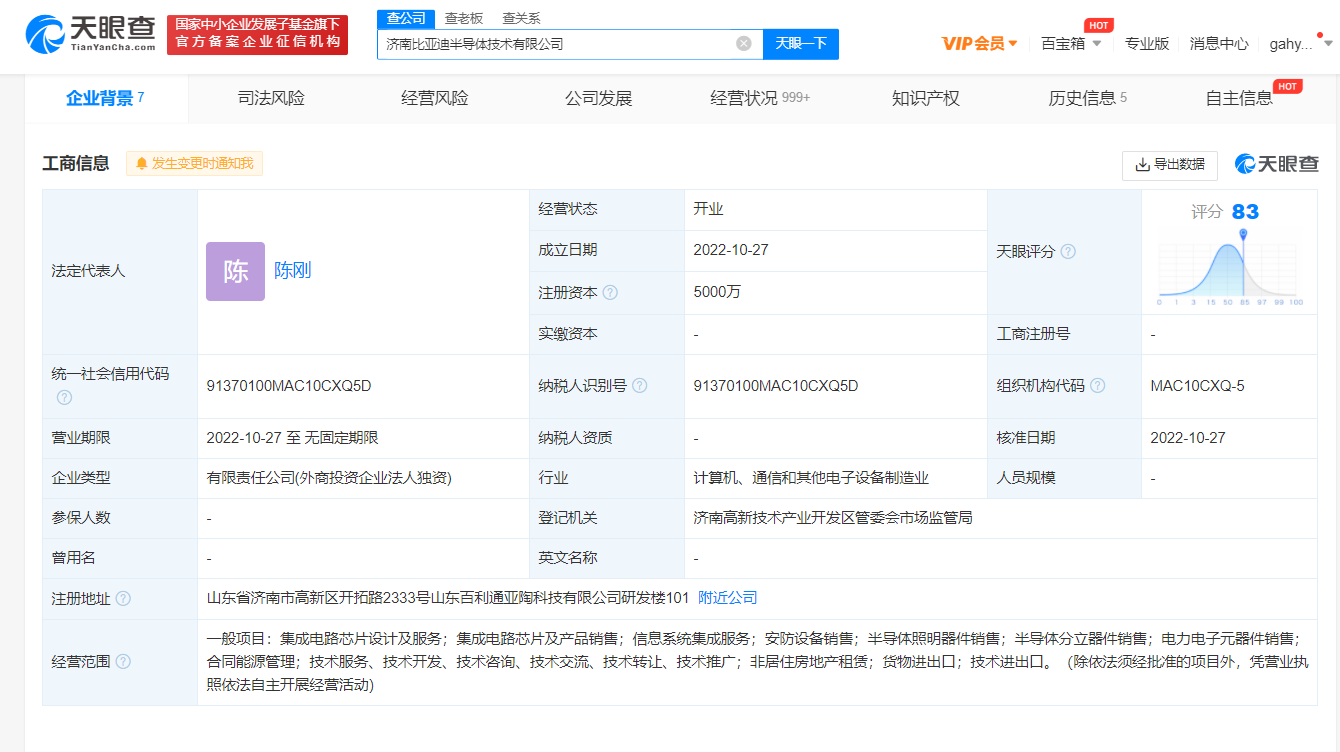1340x752 pixels.
Task: Click inside the company name search field
Action: [x=550, y=44]
